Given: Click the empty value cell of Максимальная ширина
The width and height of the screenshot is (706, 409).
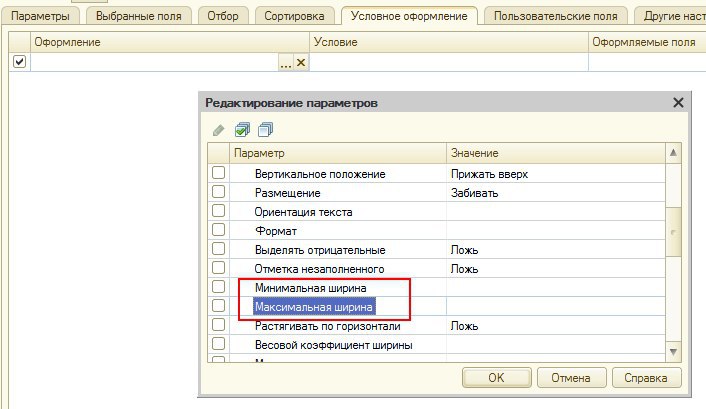Looking at the screenshot, I should click(556, 307).
